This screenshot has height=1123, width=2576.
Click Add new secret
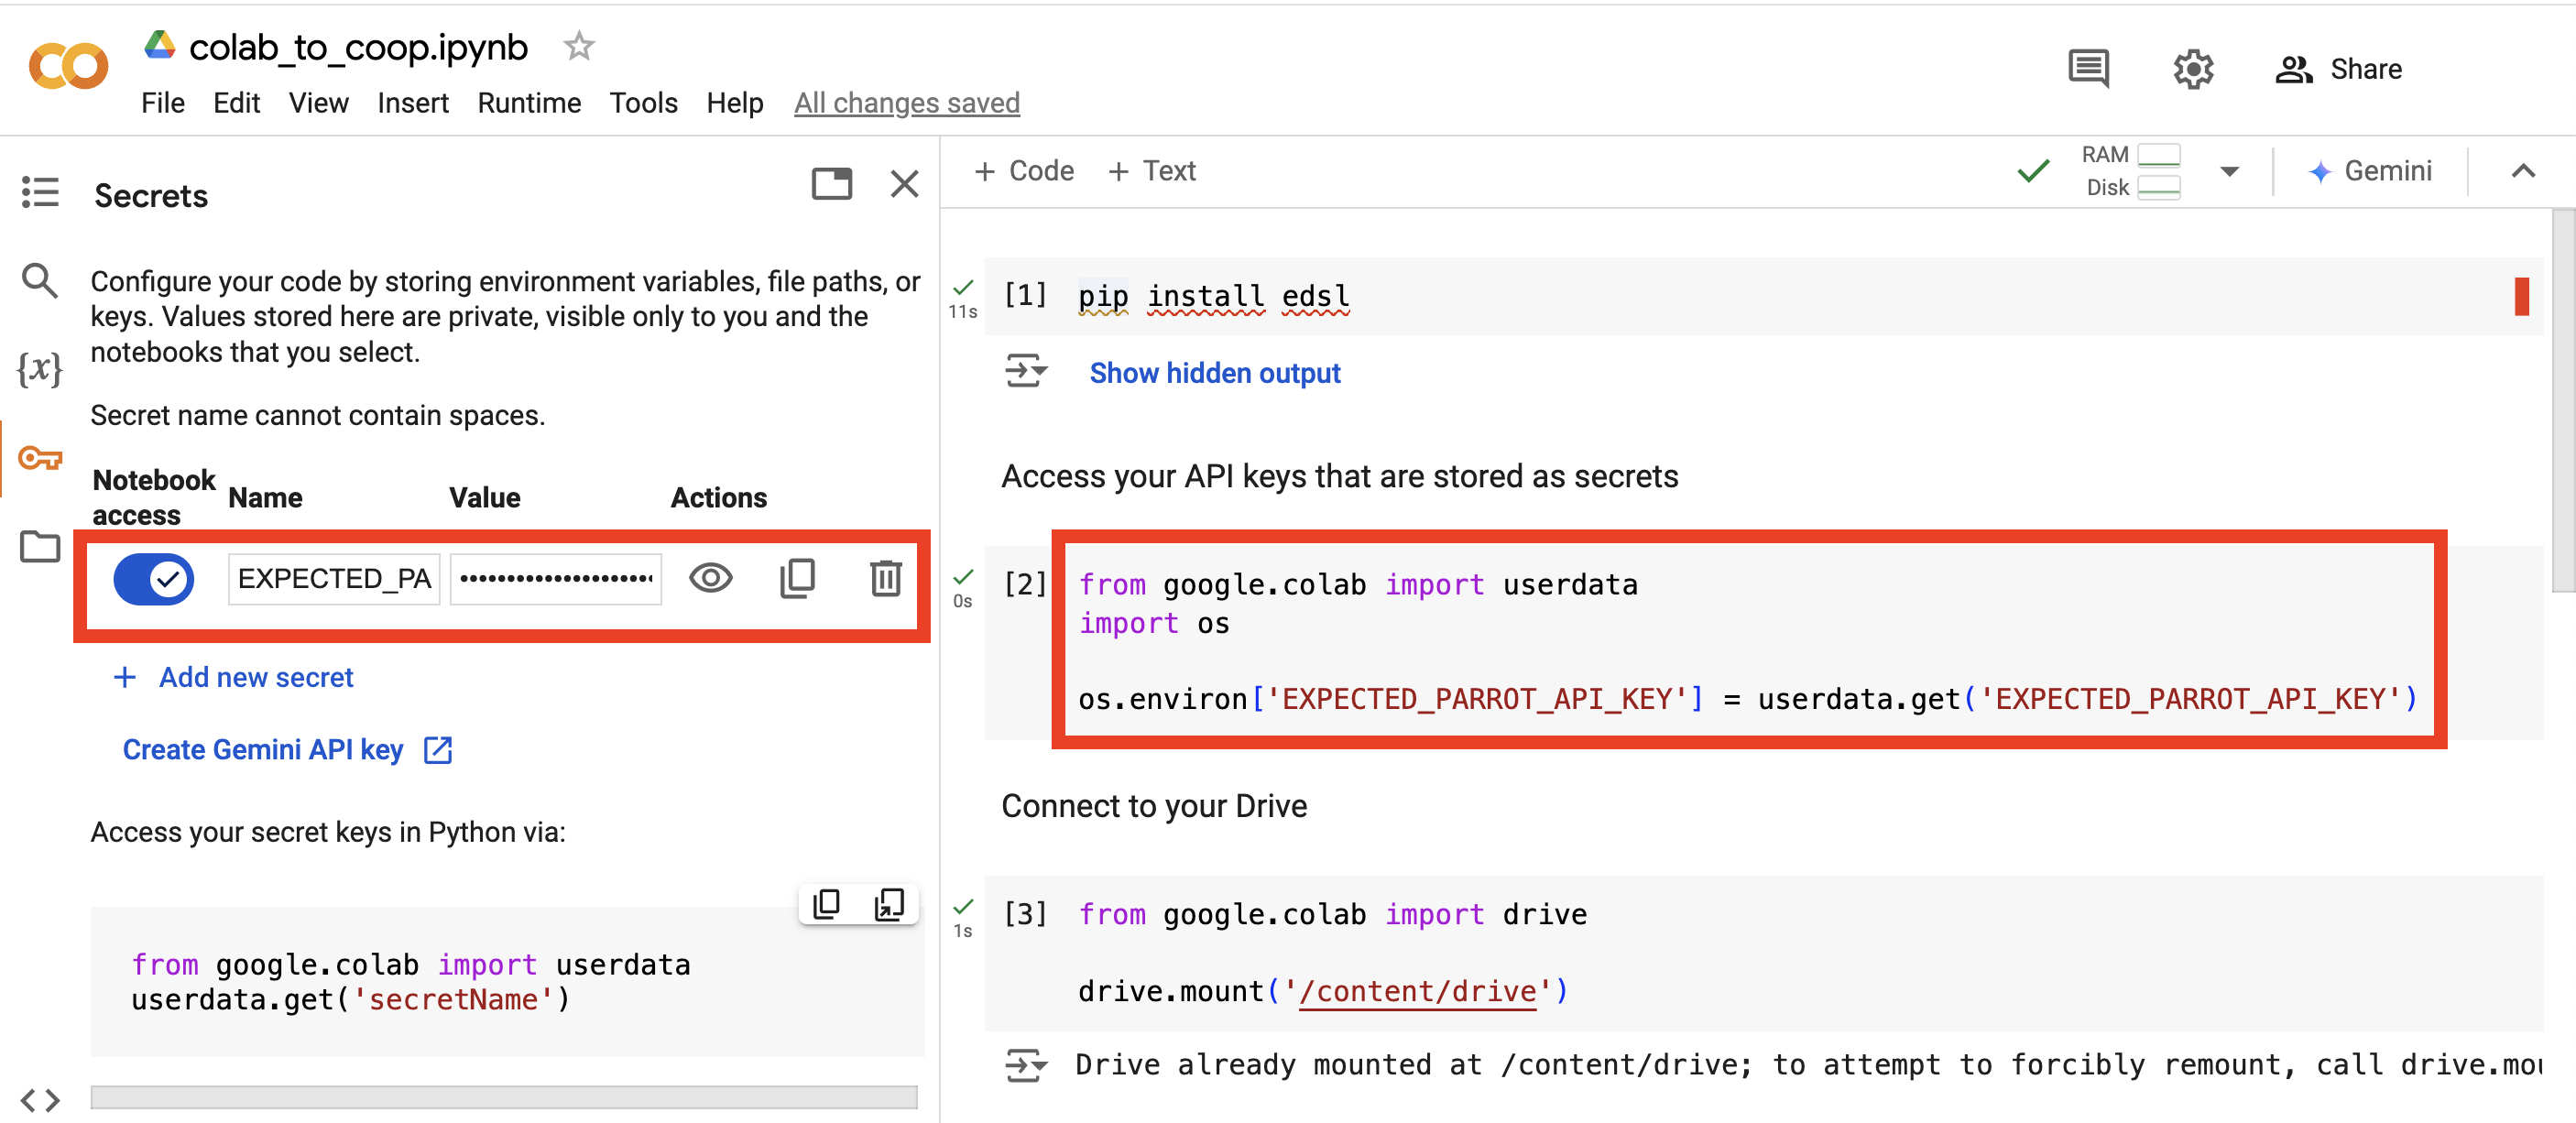255,677
